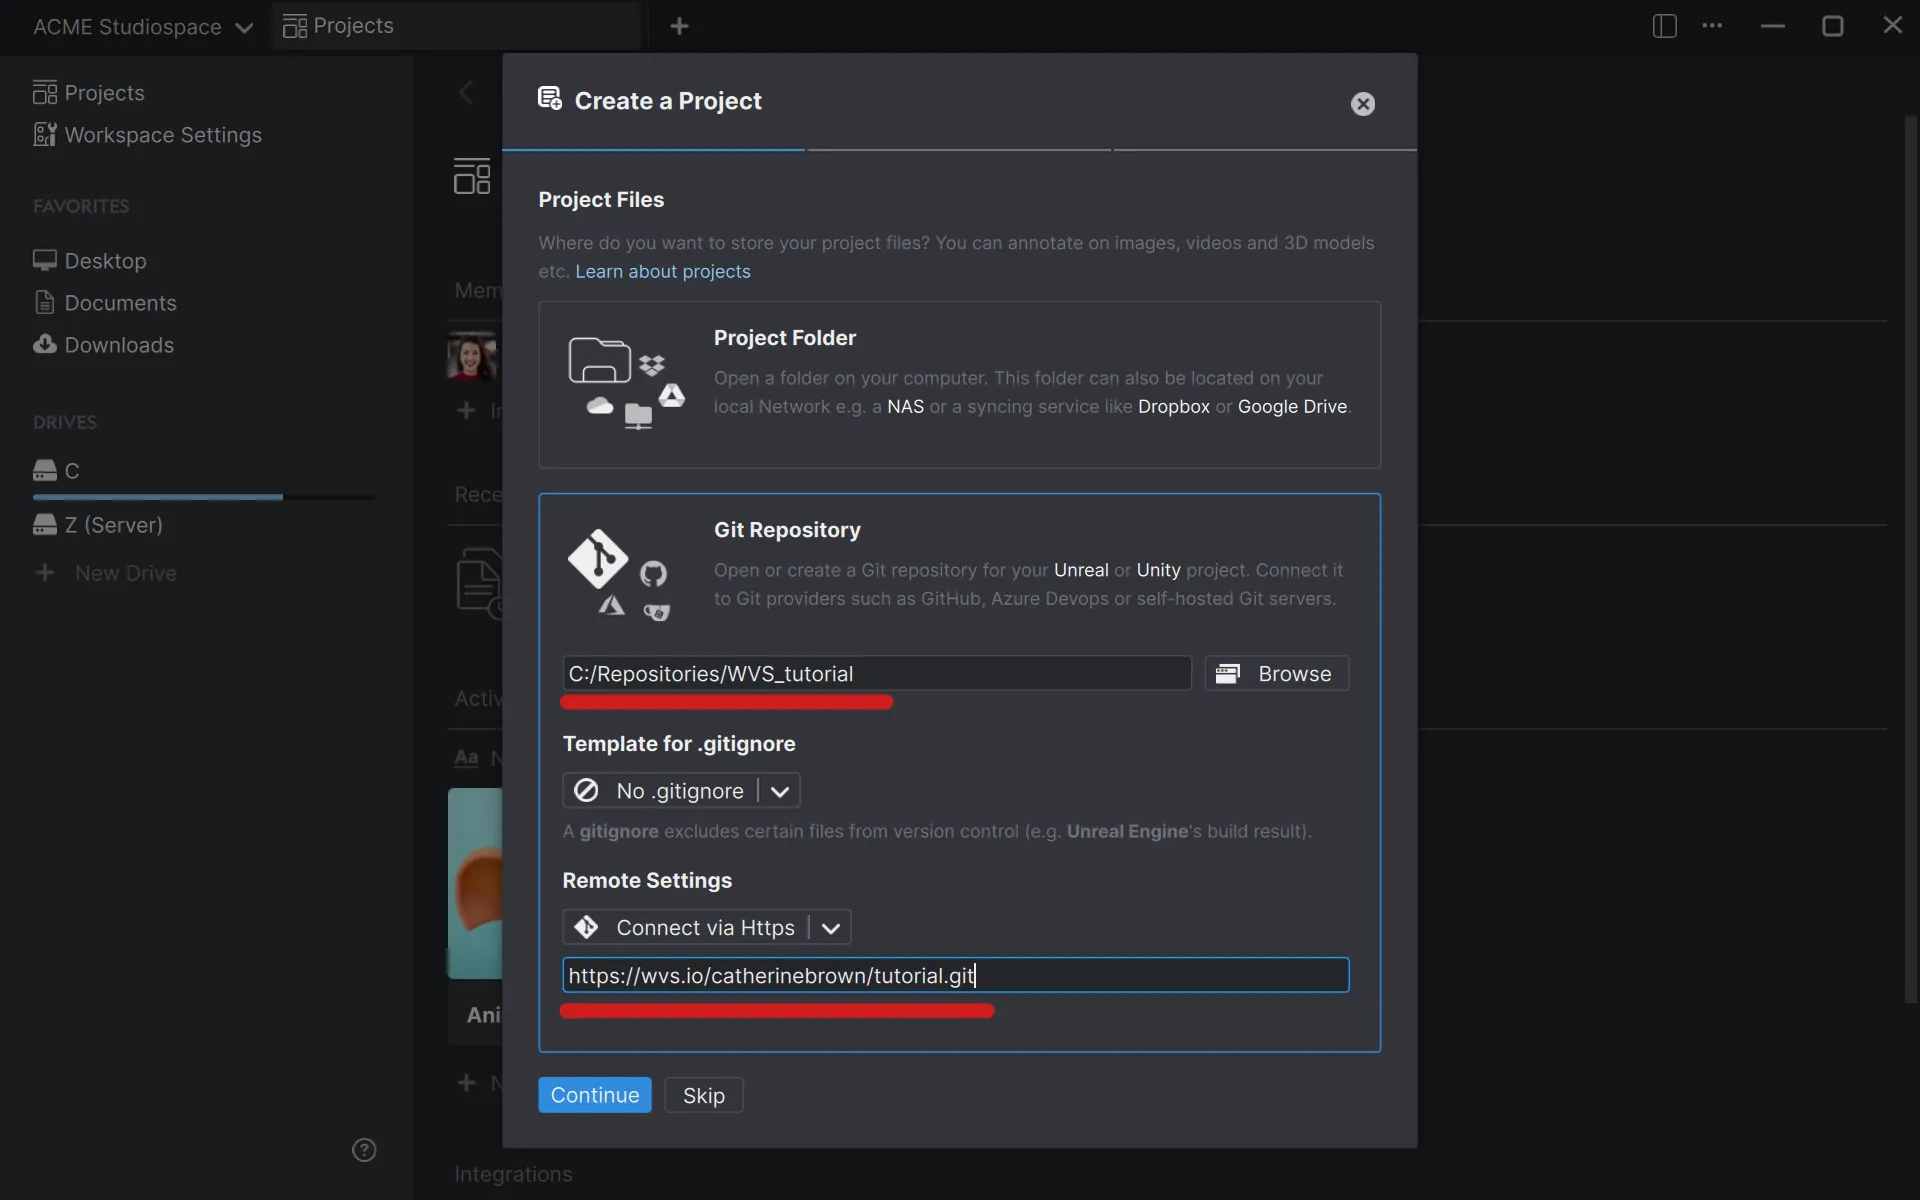Open Workspace Settings from the sidebar

click(x=147, y=135)
